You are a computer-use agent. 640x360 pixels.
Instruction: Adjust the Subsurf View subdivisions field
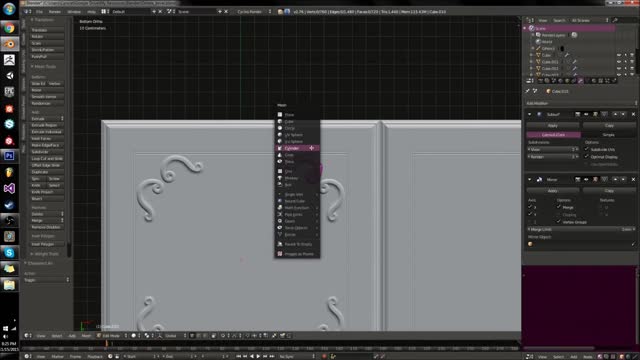(553, 149)
